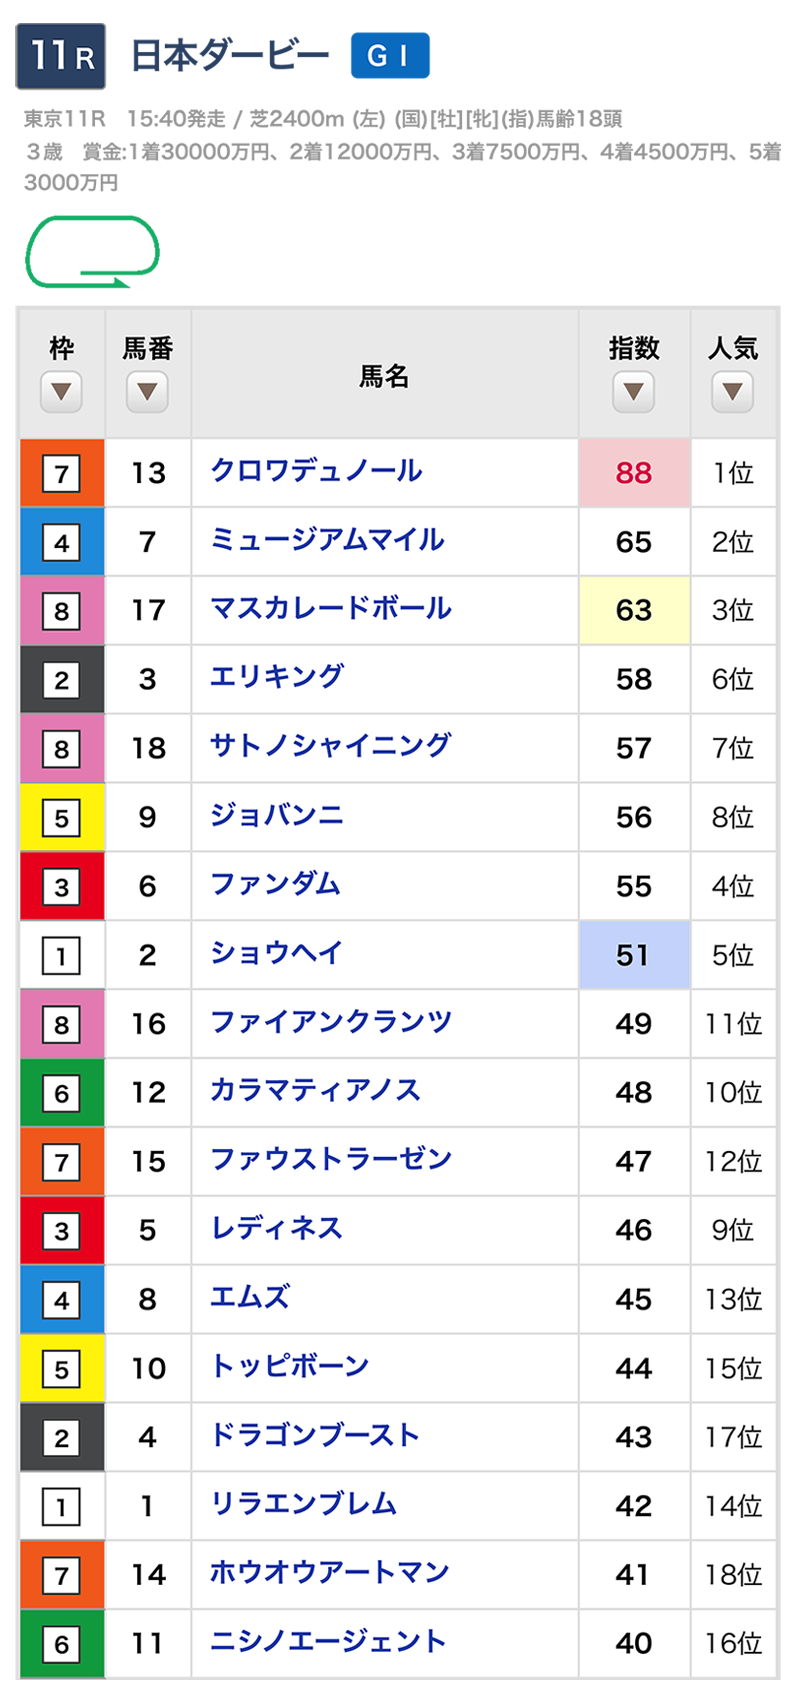Screen dimensions: 800x1703
Task: Click the blue GI grade badge
Action: [390, 56]
